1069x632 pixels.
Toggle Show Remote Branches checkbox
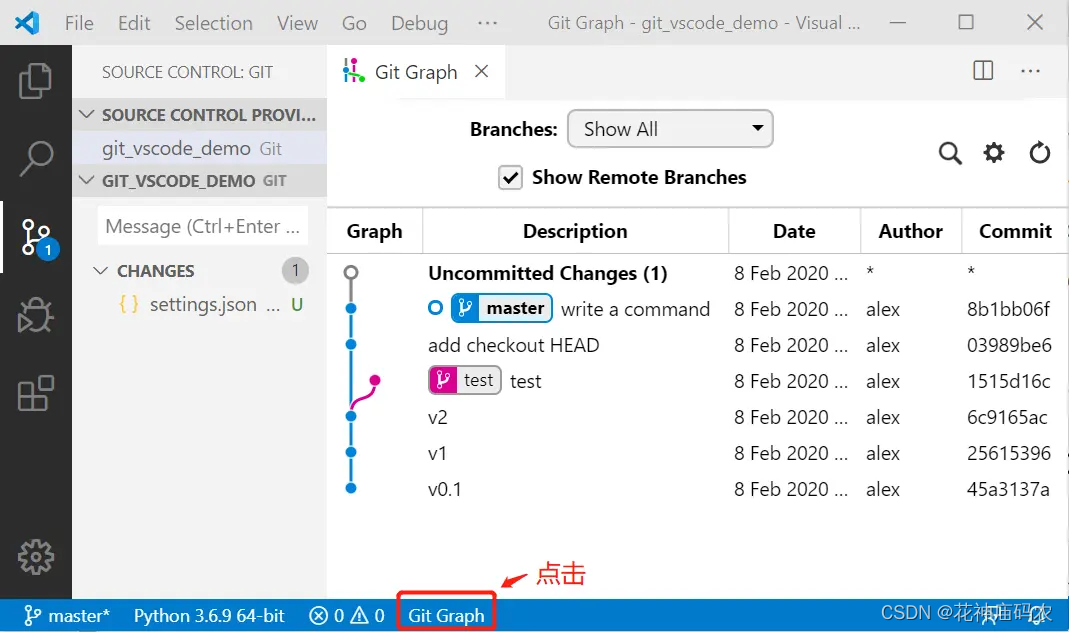tap(510, 177)
